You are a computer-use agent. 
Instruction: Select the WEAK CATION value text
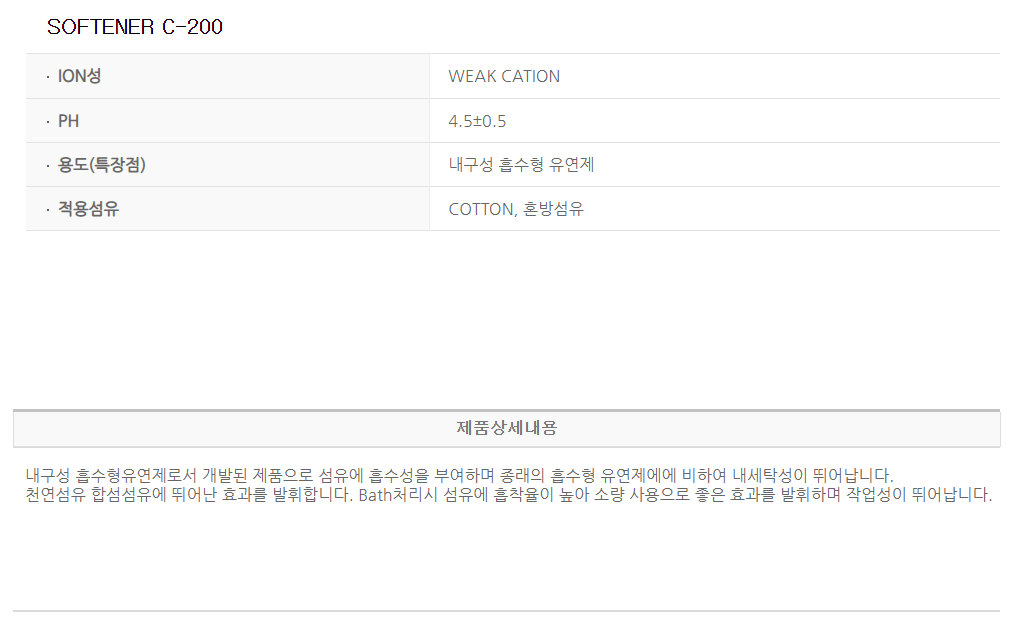click(x=504, y=76)
